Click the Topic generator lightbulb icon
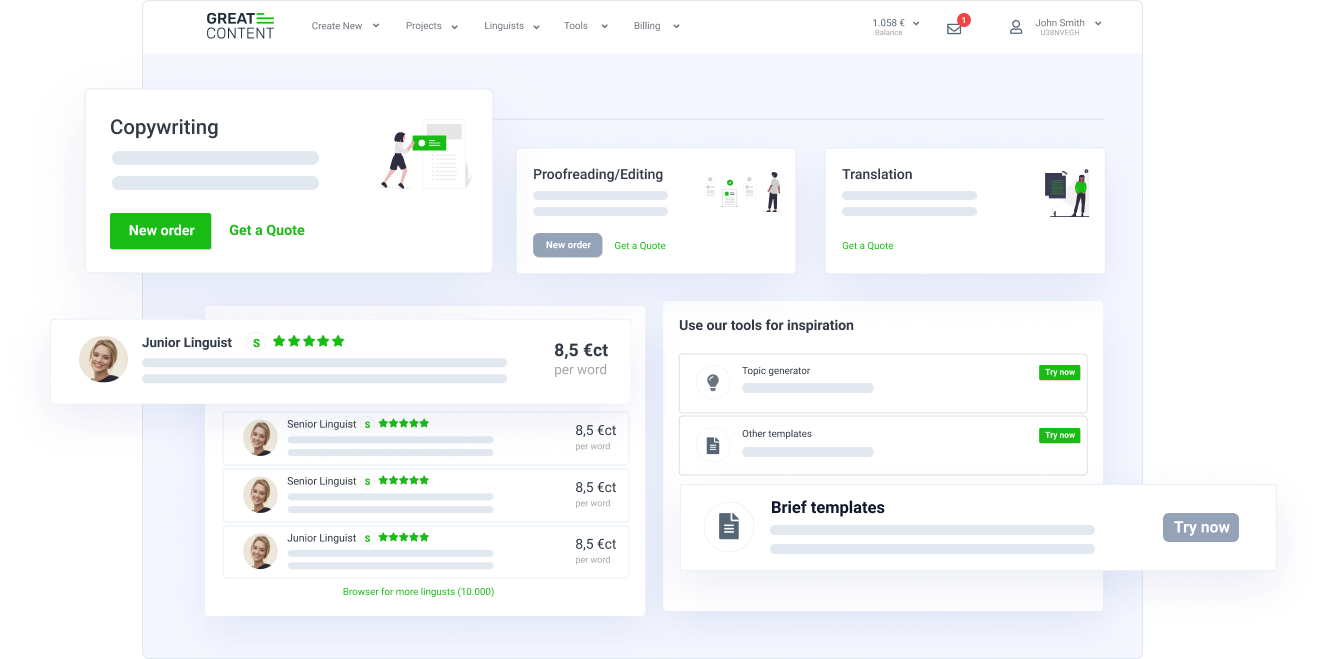 coord(713,382)
